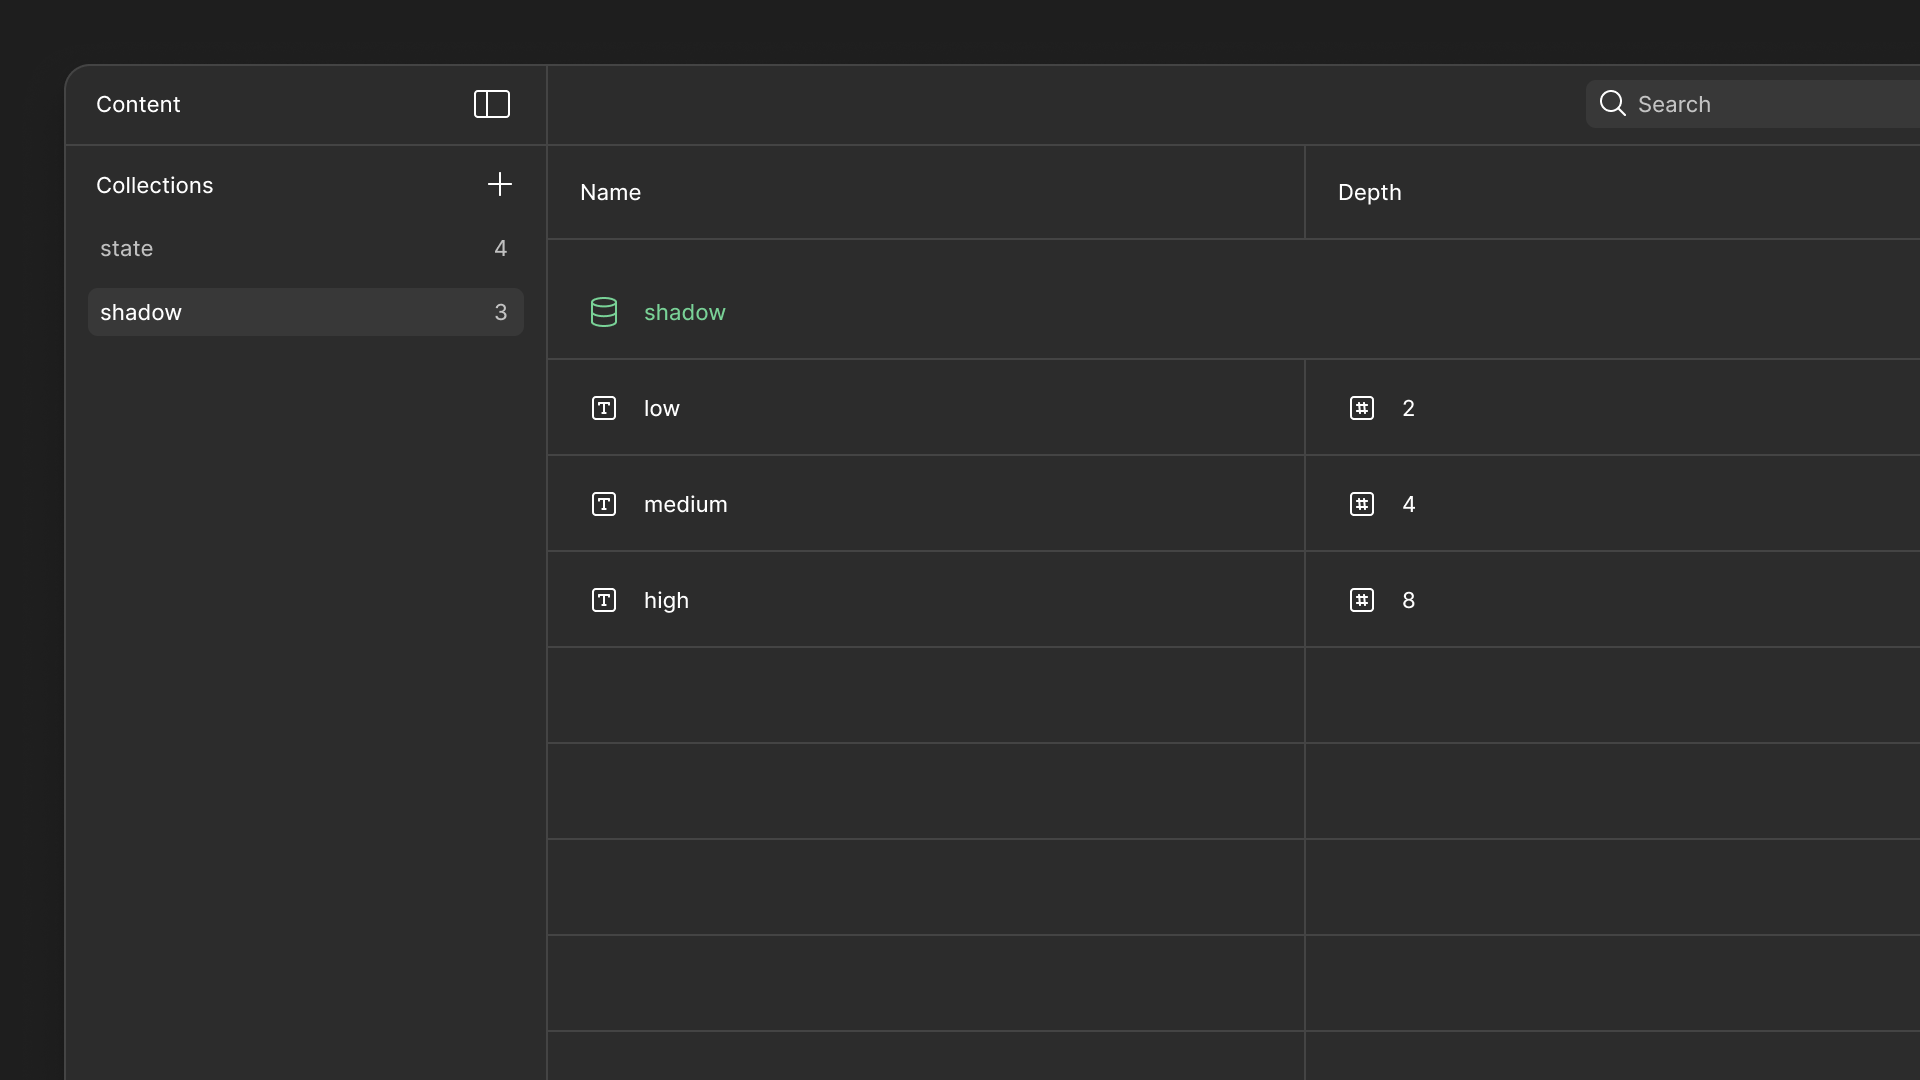Click the Content panel title
The width and height of the screenshot is (1920, 1080).
(x=138, y=104)
